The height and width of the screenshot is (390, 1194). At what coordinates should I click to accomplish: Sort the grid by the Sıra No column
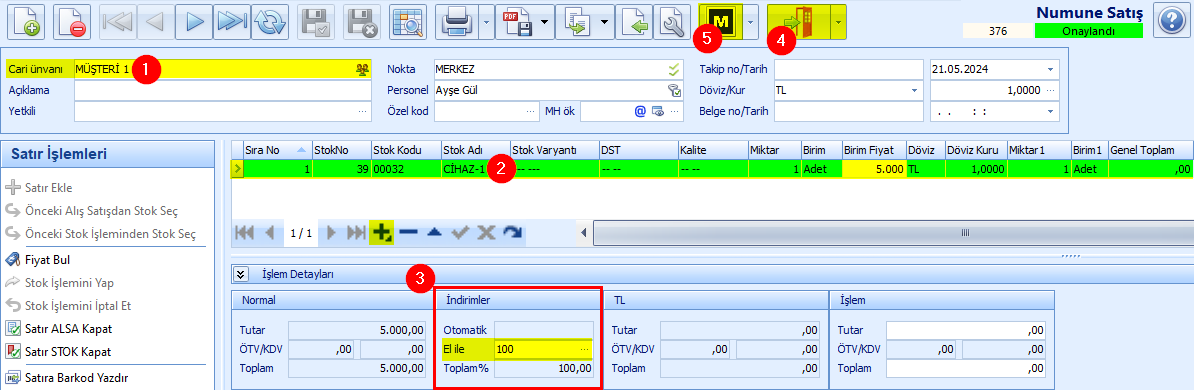click(x=277, y=149)
